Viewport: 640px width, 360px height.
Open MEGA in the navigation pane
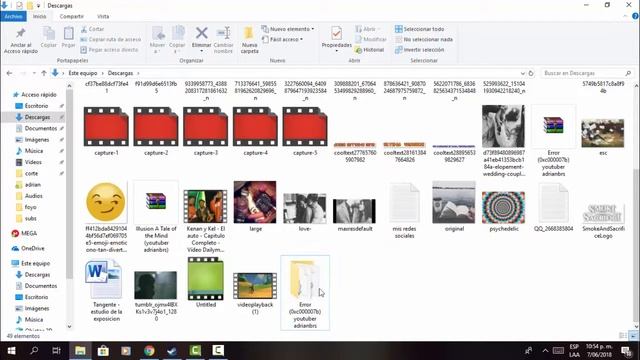[x=24, y=233]
